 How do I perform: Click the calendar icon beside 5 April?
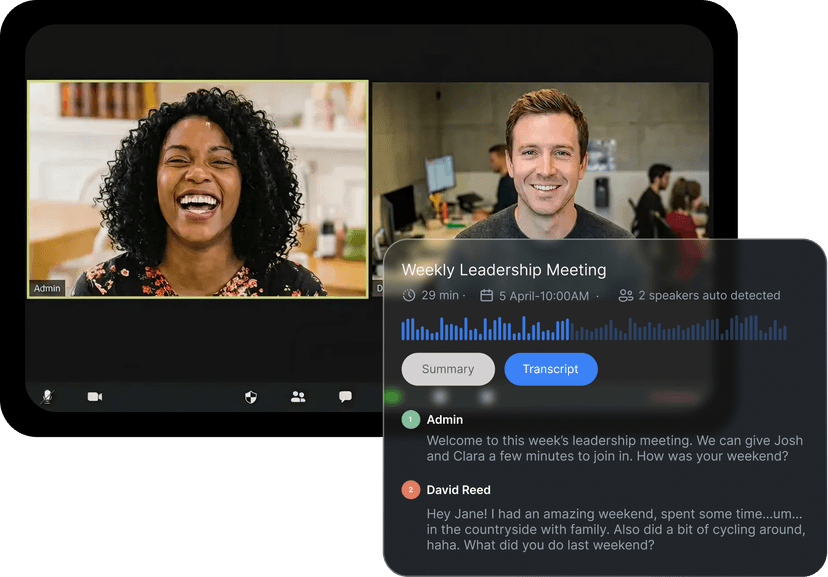click(x=486, y=296)
